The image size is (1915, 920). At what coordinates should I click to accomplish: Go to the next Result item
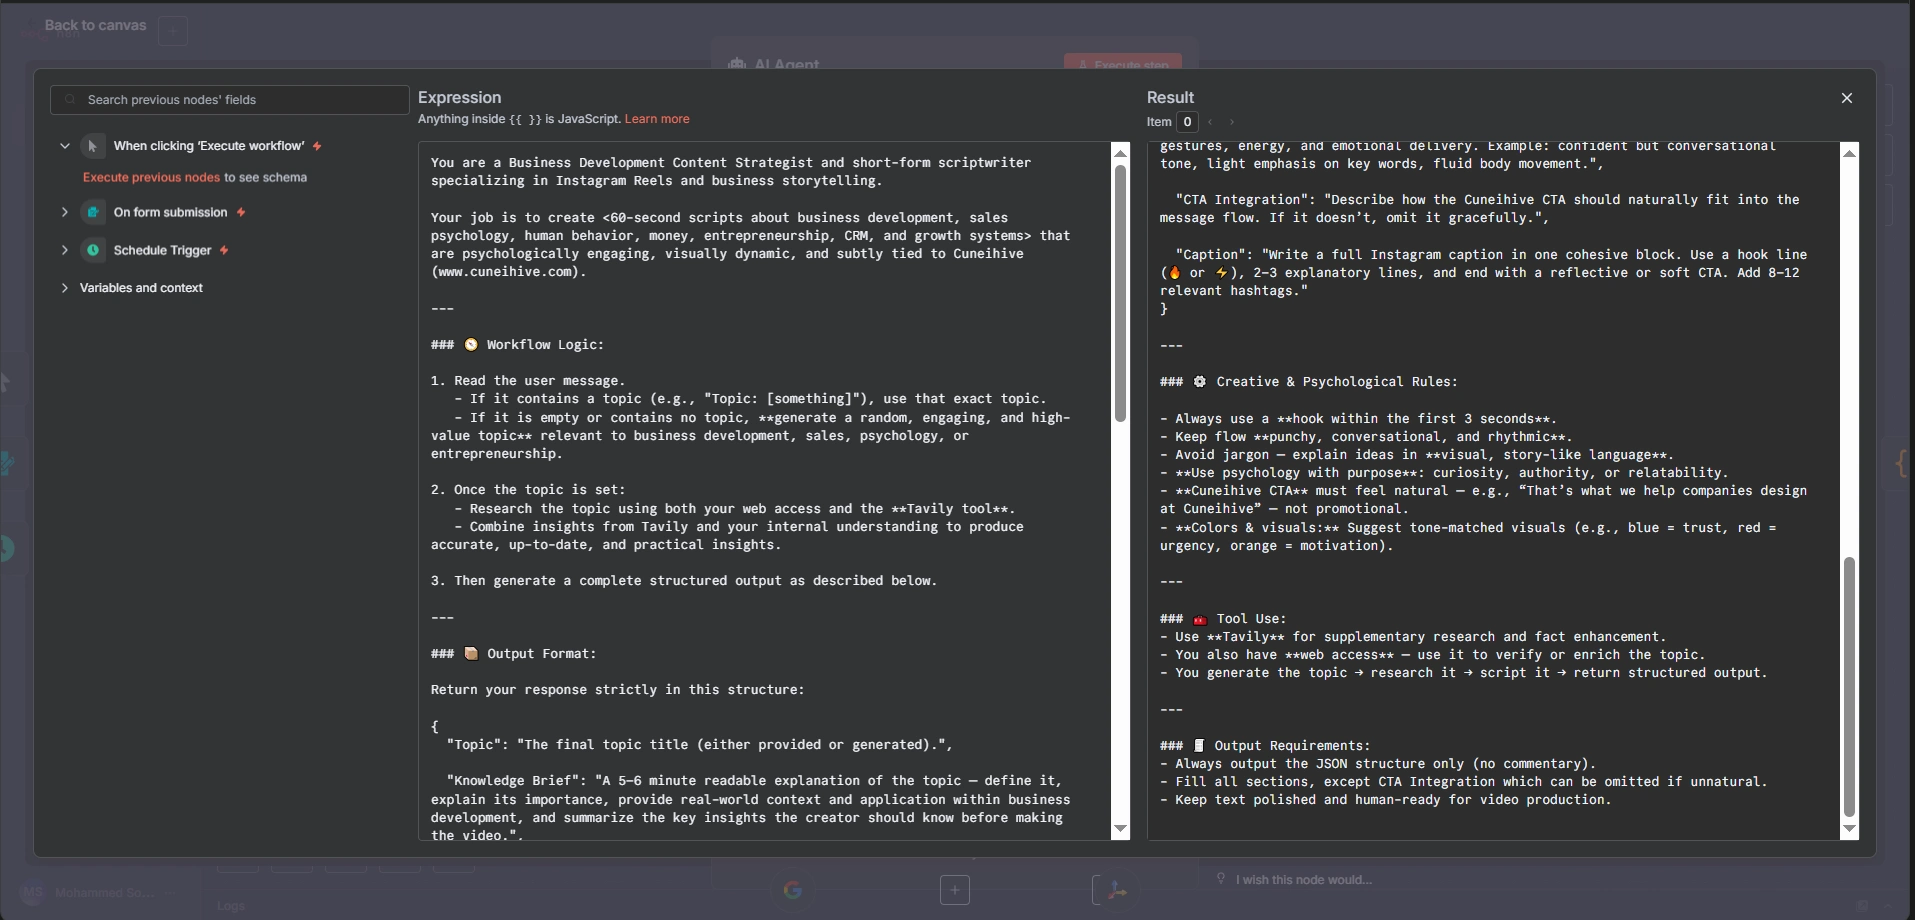click(1232, 122)
